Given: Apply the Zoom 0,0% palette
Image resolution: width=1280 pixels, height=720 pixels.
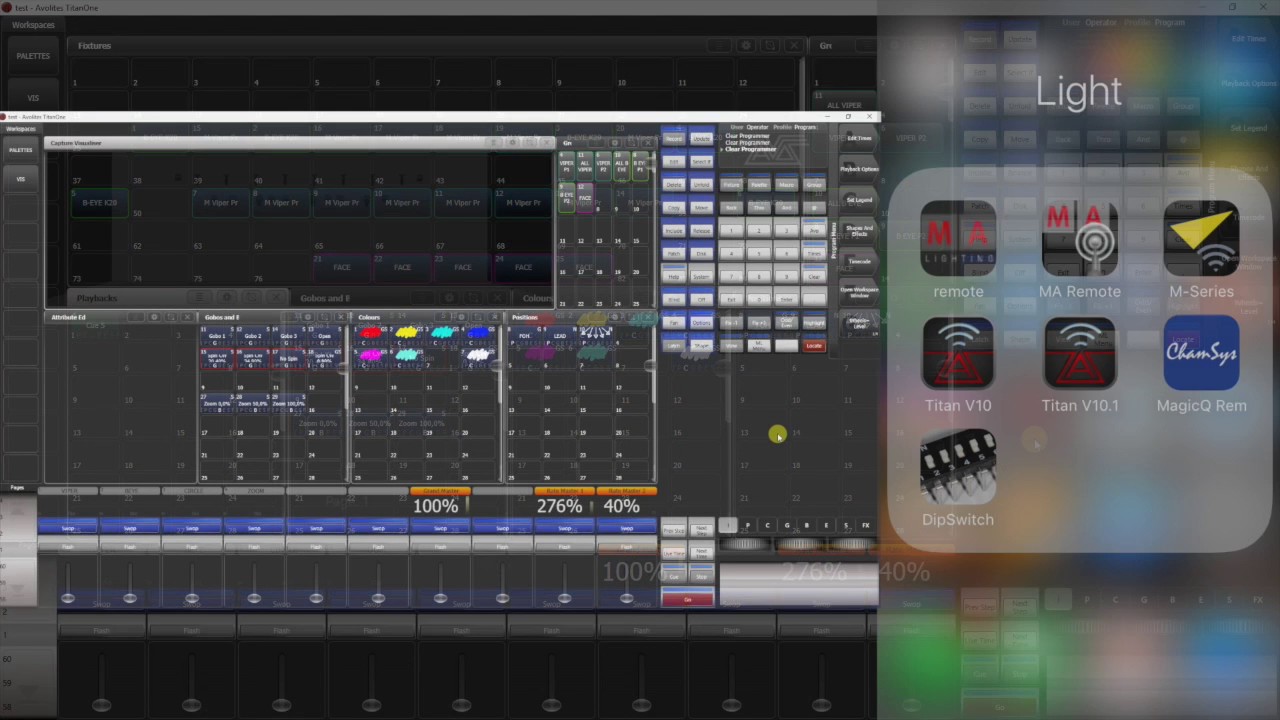Looking at the screenshot, I should click(217, 404).
